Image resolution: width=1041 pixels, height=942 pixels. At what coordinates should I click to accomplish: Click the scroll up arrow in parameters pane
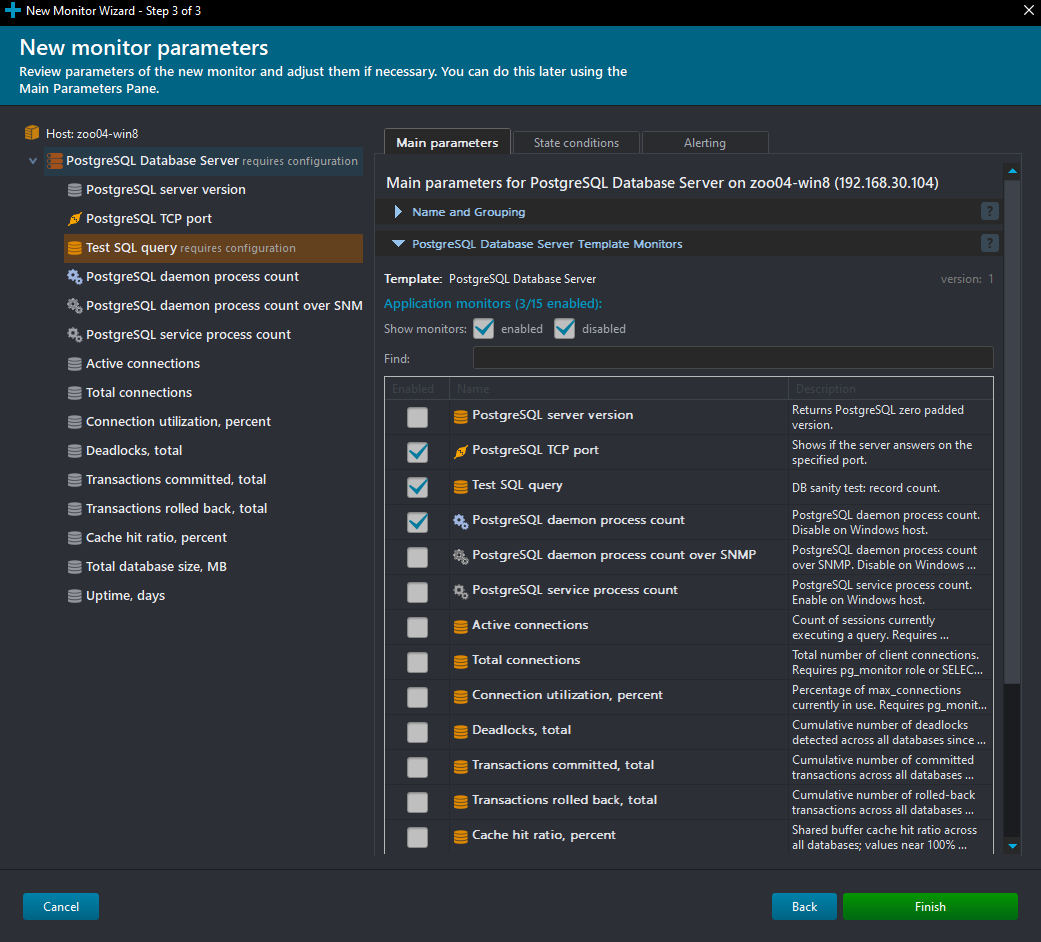click(1012, 171)
